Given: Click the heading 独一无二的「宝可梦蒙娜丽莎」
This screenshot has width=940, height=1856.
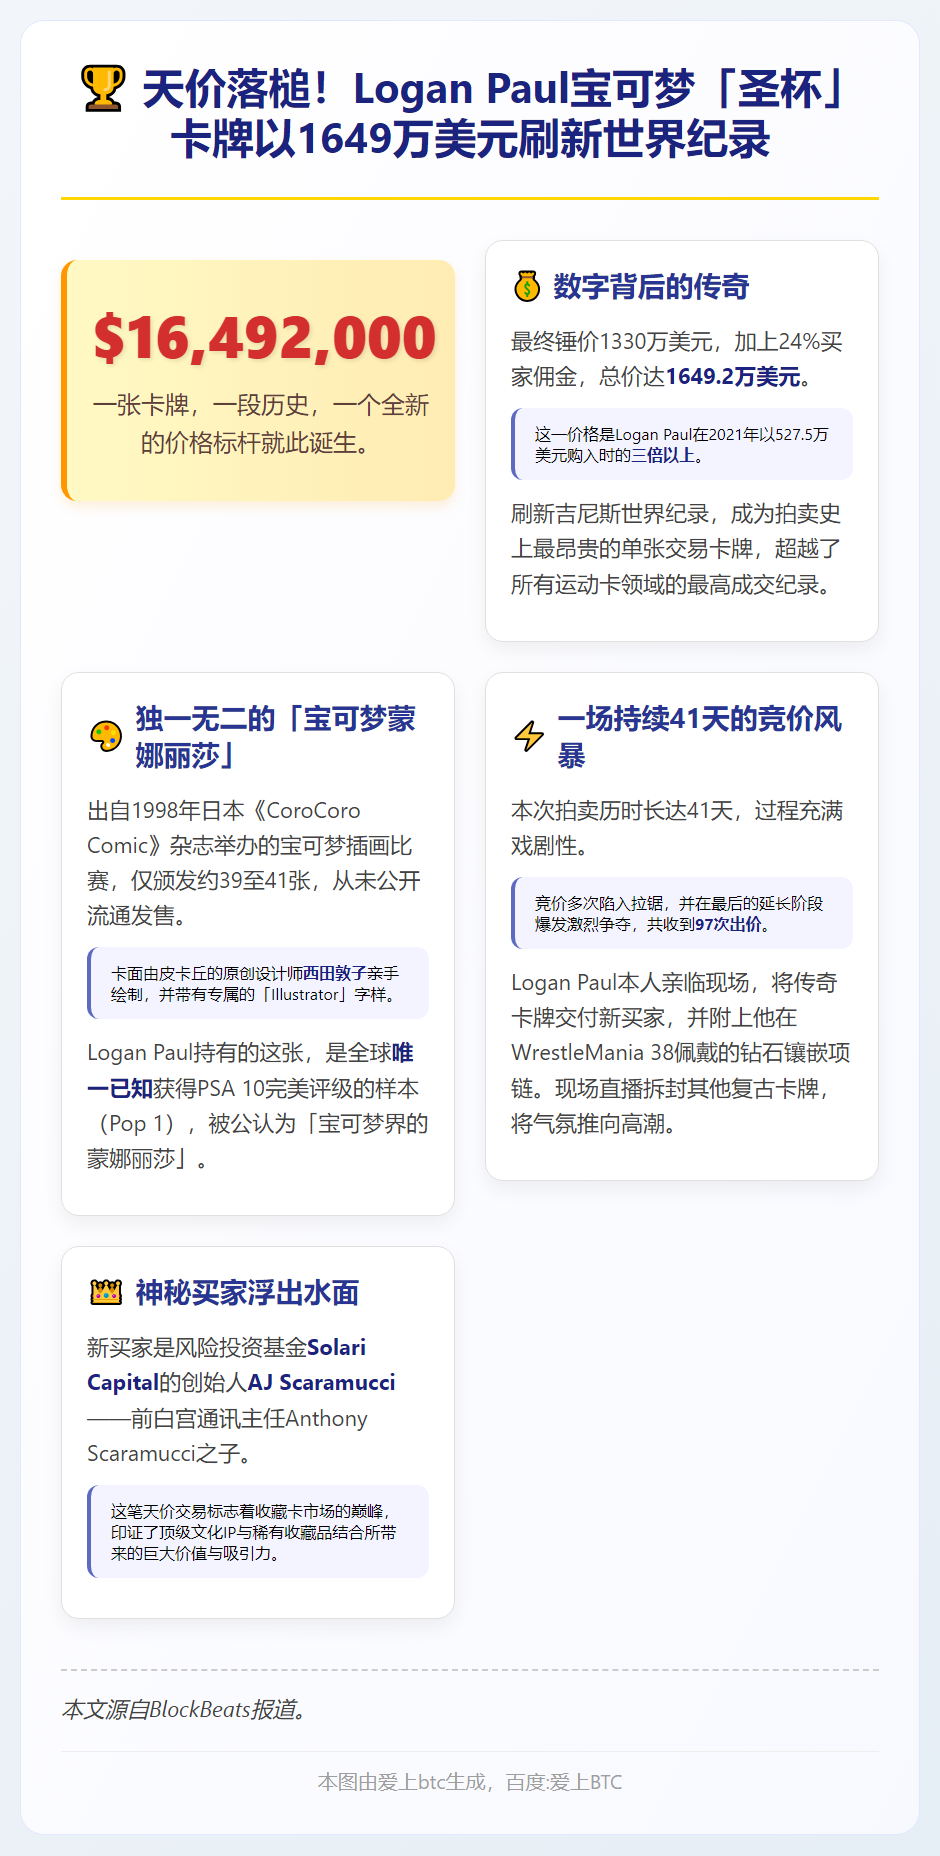Looking at the screenshot, I should (x=276, y=737).
